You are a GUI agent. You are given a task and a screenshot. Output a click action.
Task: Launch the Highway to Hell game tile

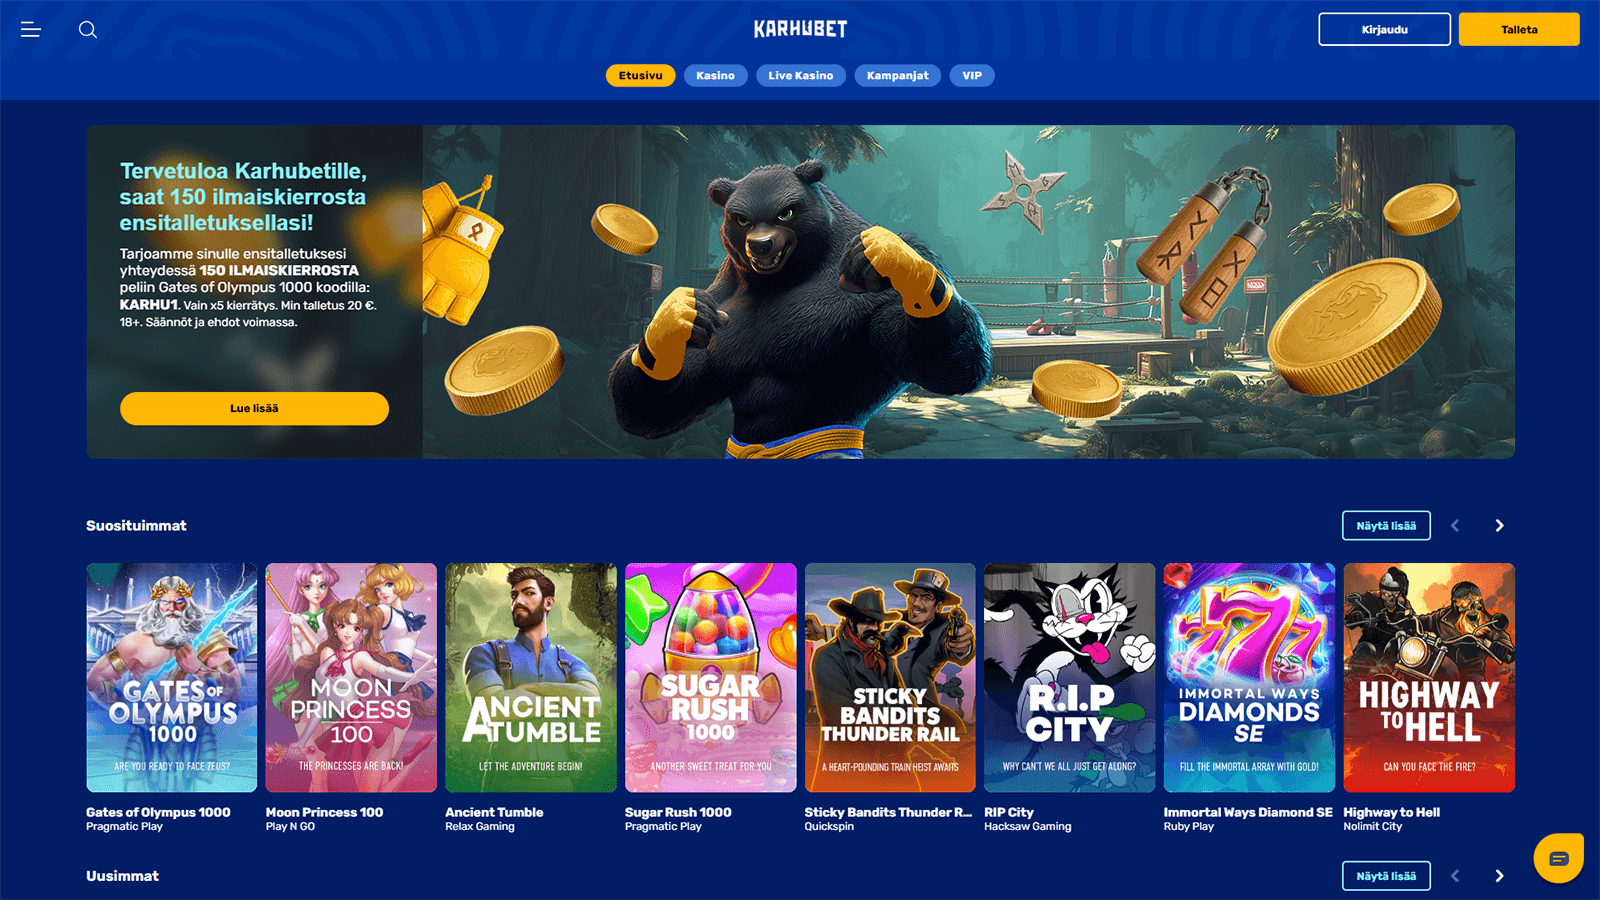(x=1429, y=678)
